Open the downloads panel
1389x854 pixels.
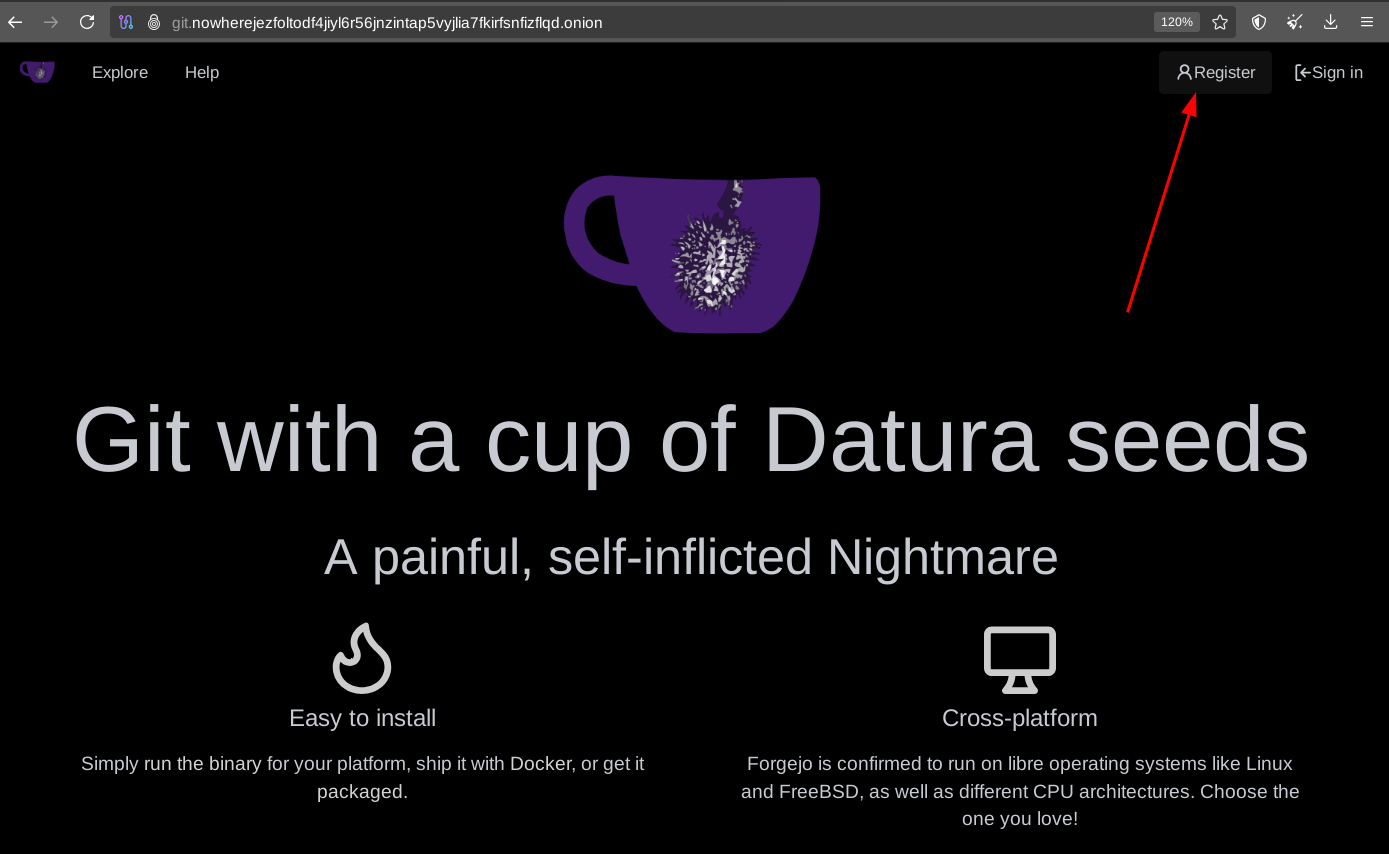point(1331,22)
